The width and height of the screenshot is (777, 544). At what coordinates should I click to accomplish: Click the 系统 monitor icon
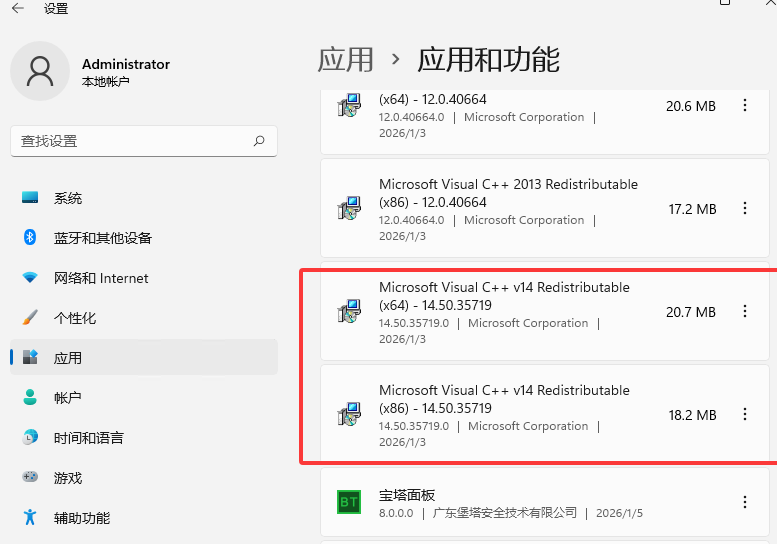coord(30,198)
